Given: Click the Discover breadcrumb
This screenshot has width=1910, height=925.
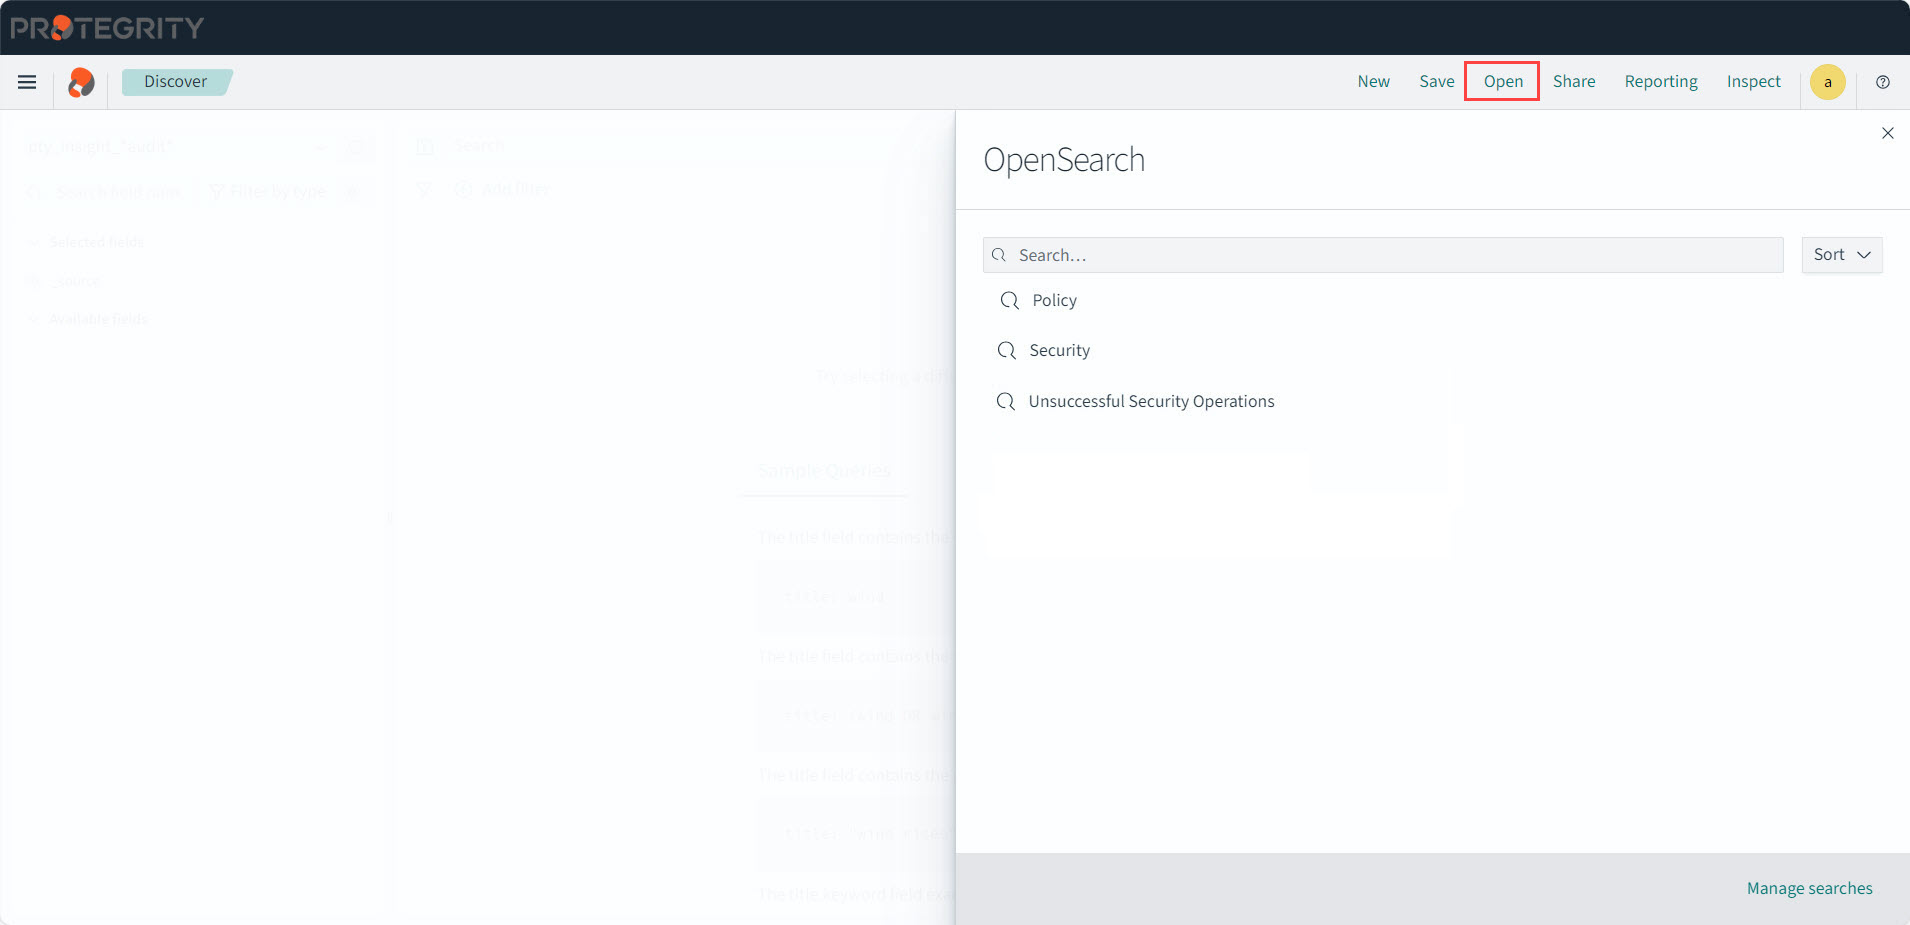Looking at the screenshot, I should coord(176,82).
